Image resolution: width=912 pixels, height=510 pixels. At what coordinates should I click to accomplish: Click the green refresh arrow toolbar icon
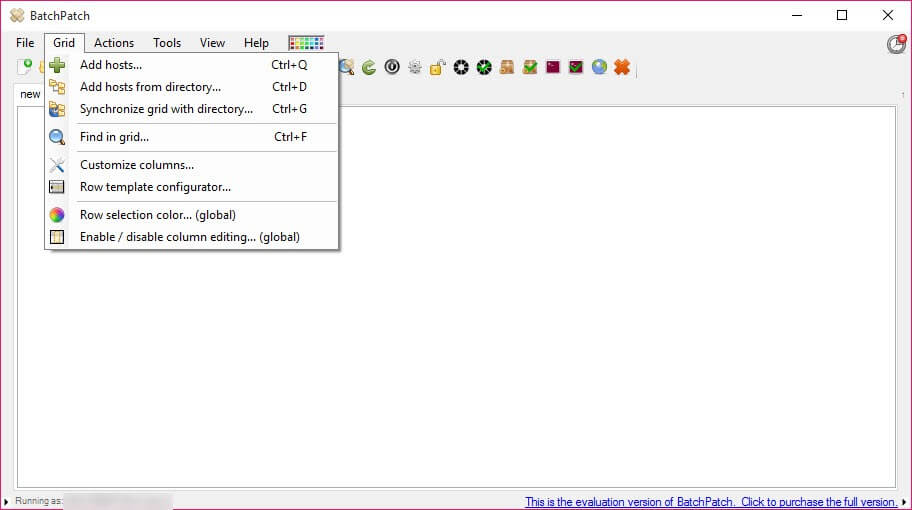click(x=369, y=67)
